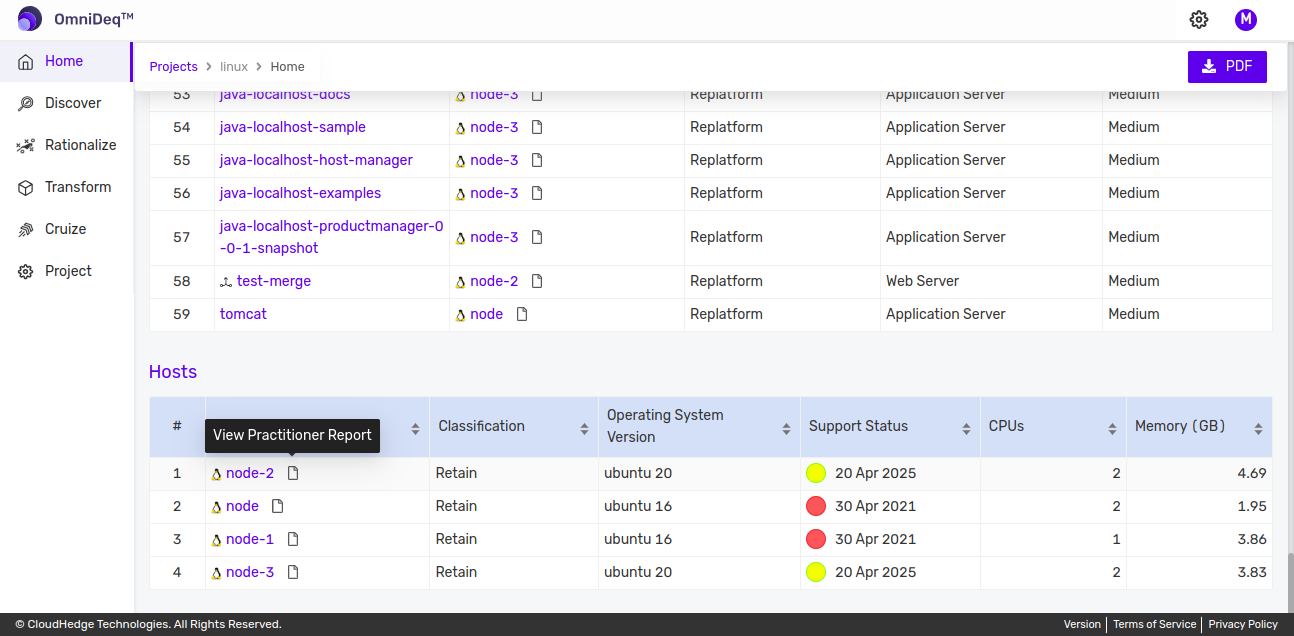
Task: Sort by Support Status column arrows
Action: pyautogui.click(x=966, y=429)
